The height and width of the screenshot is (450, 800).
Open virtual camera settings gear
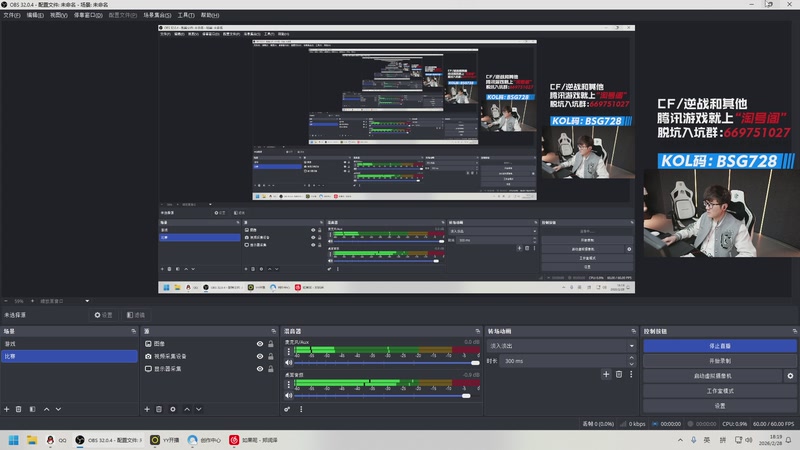coord(790,376)
